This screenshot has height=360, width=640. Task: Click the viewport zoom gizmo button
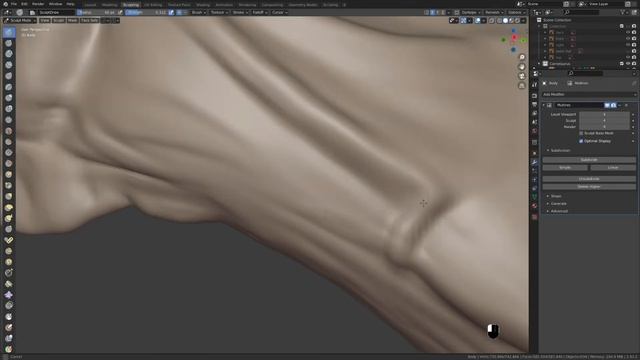(x=522, y=57)
